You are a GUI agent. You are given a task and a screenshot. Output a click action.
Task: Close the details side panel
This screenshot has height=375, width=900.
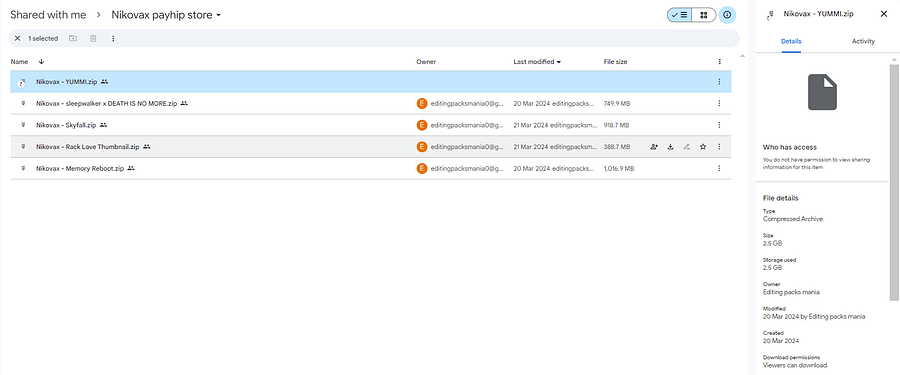click(883, 14)
